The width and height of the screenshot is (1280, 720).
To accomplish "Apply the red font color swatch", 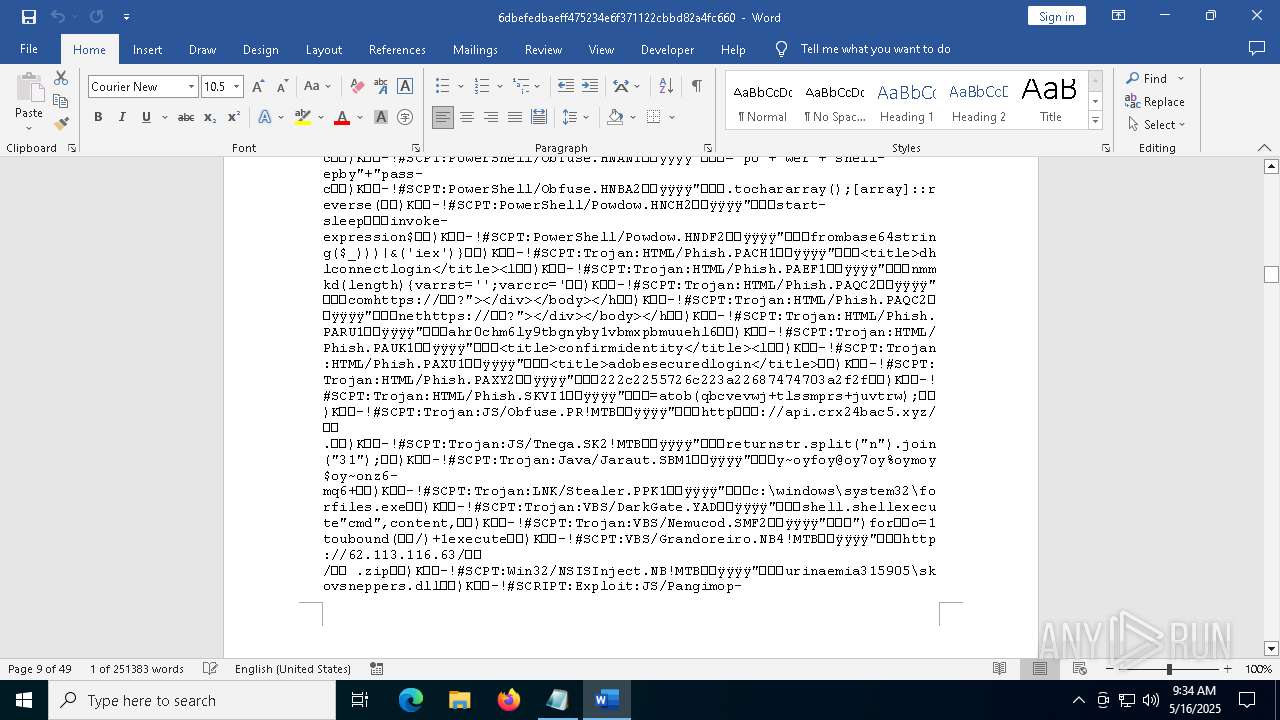I will [x=341, y=117].
